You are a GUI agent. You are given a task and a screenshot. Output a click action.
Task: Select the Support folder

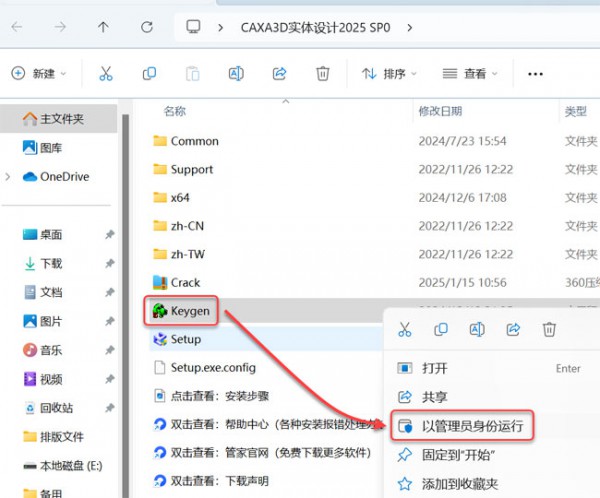(183, 169)
